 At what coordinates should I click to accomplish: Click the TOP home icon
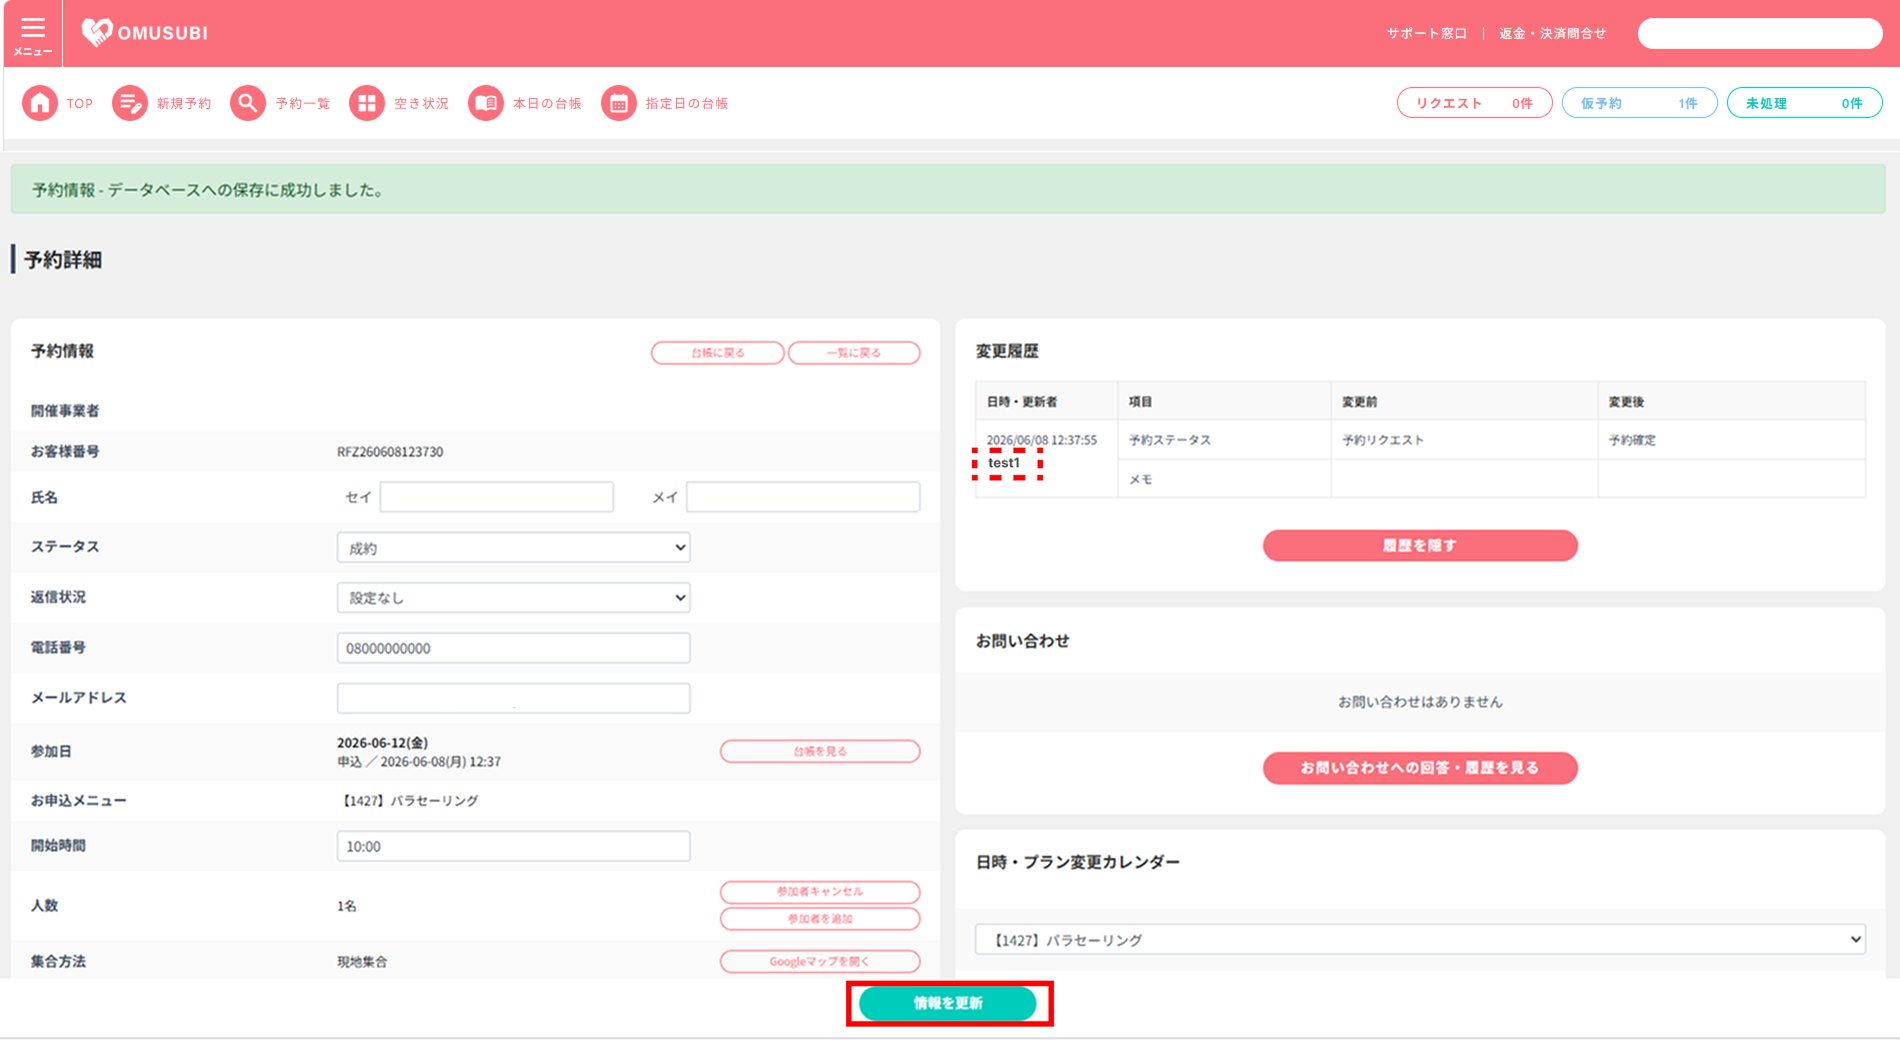40,103
